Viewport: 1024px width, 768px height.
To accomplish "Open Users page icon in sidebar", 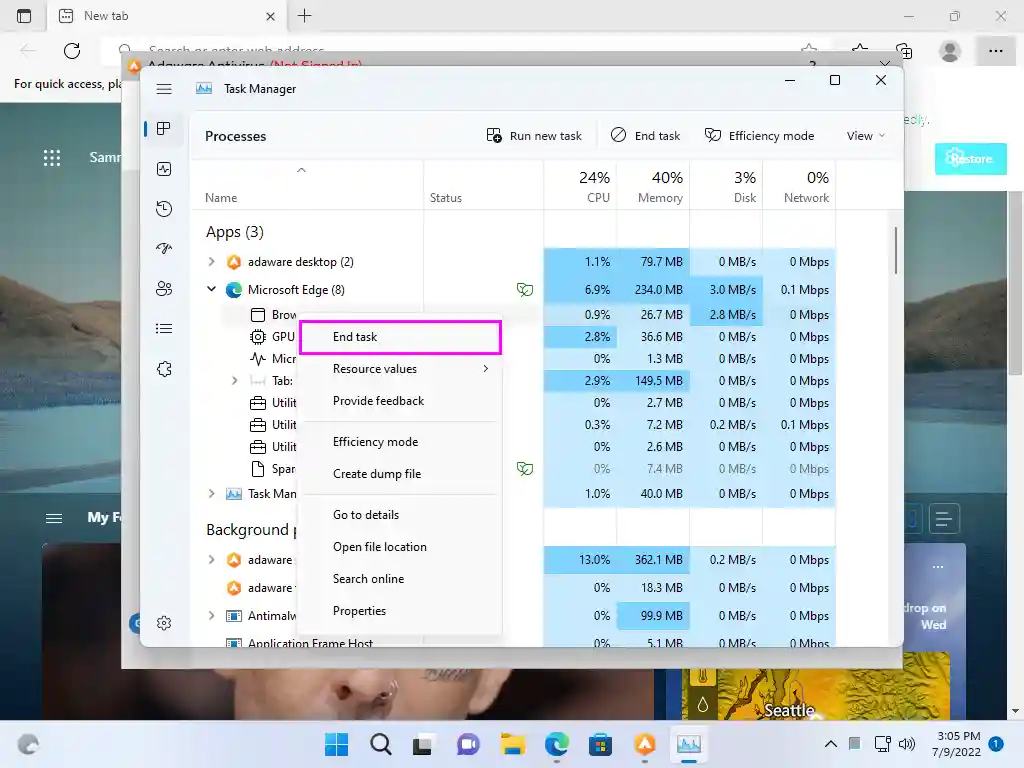I will [x=164, y=289].
